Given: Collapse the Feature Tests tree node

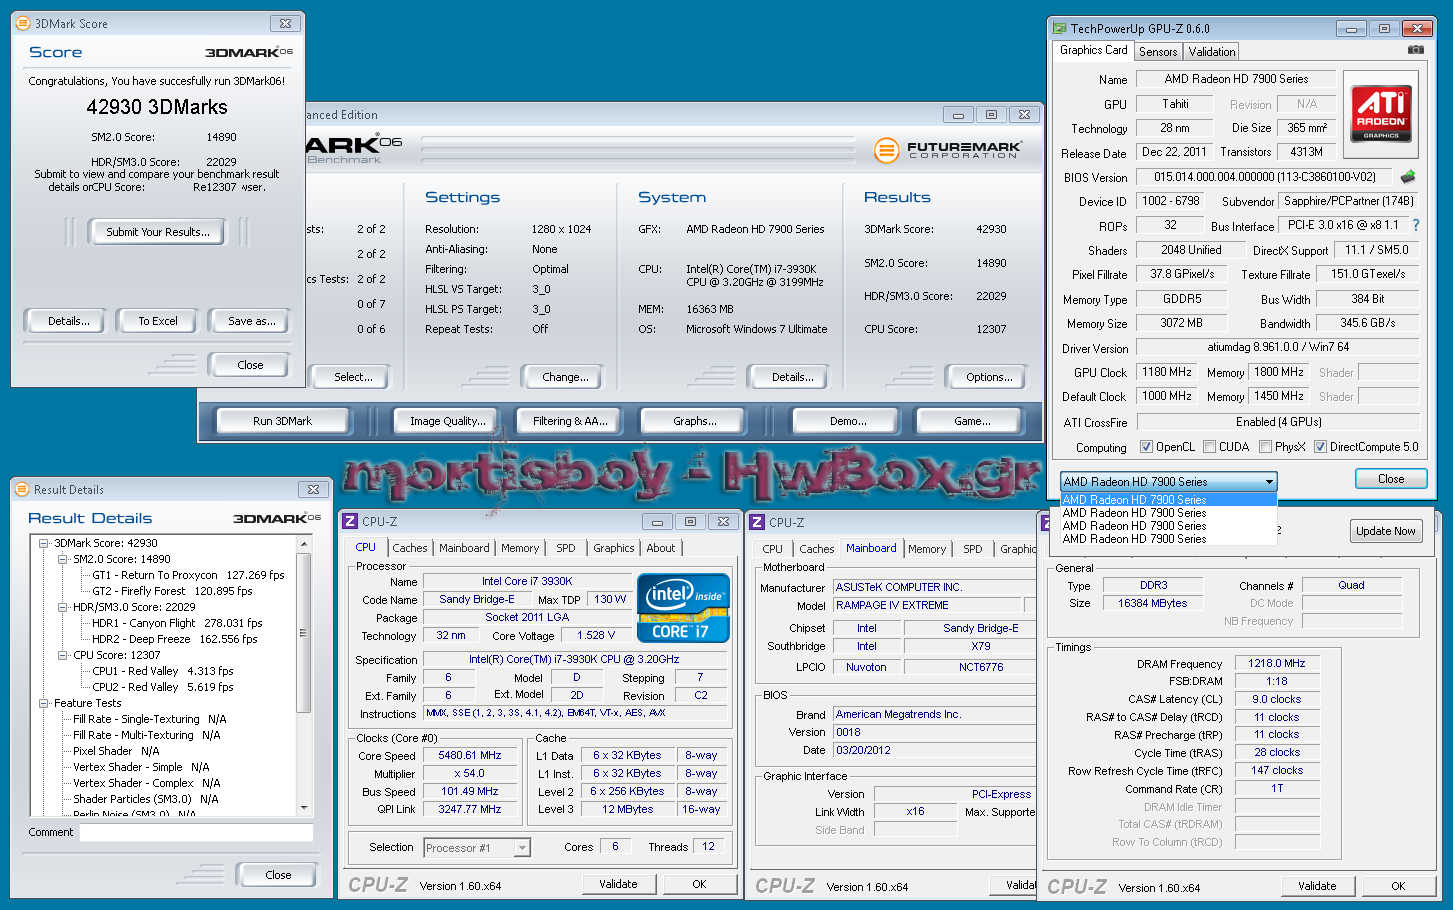Looking at the screenshot, I should [x=43, y=703].
